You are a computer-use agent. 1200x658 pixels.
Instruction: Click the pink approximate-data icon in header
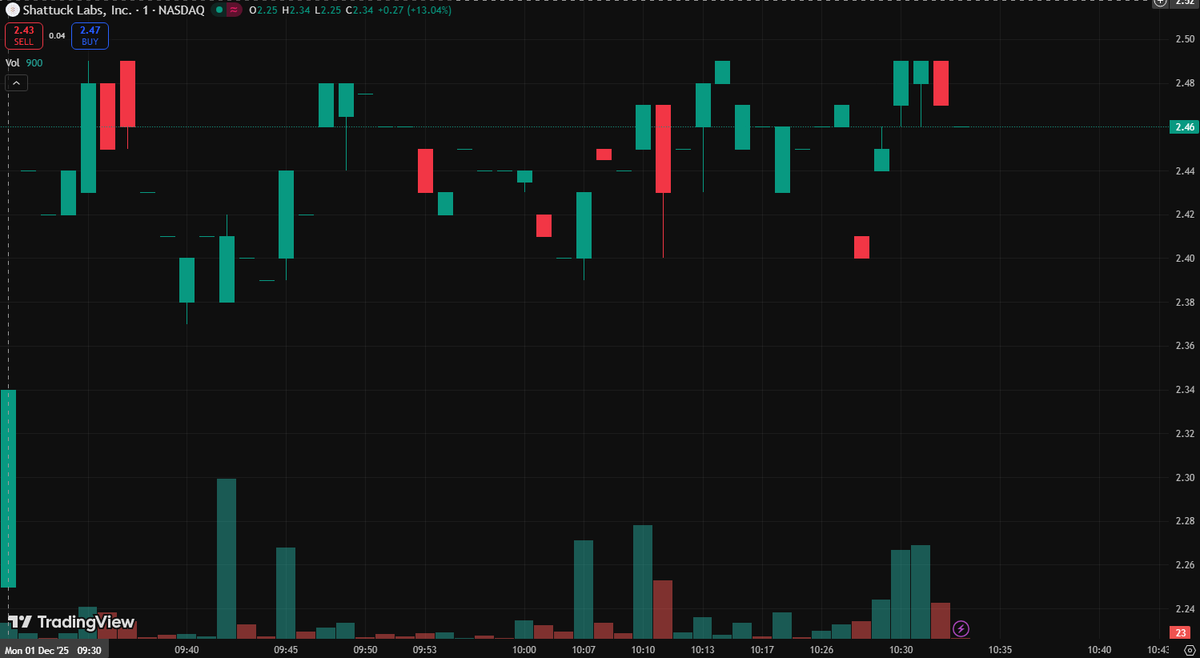(x=233, y=10)
